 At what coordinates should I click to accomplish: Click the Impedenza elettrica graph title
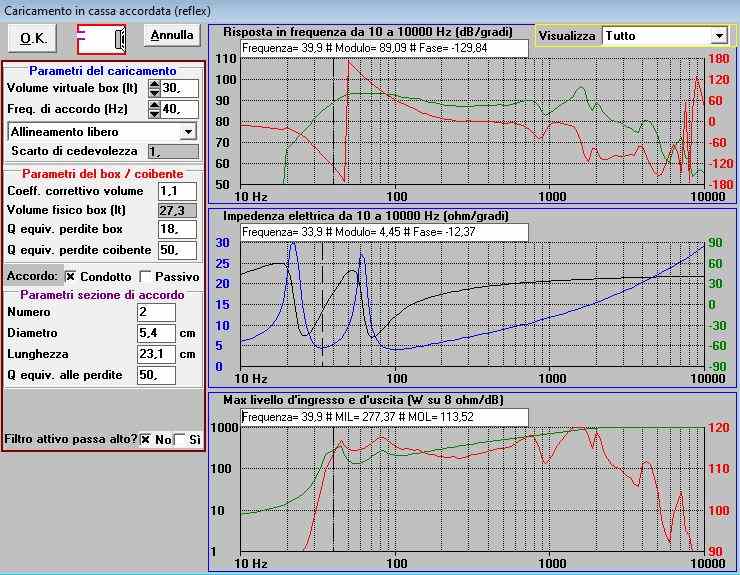(x=366, y=216)
